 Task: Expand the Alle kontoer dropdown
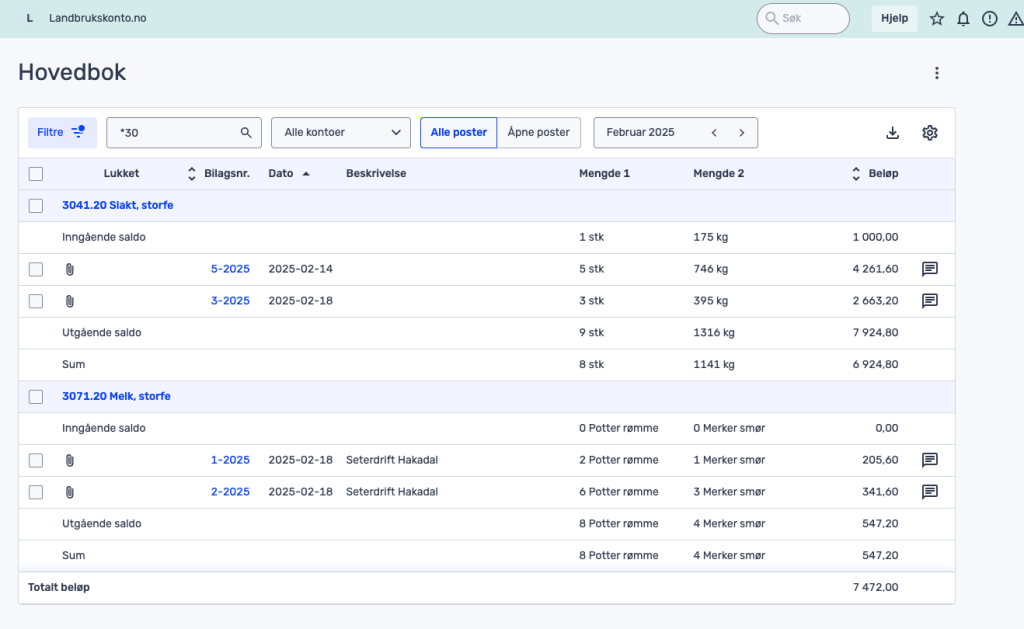(x=341, y=133)
